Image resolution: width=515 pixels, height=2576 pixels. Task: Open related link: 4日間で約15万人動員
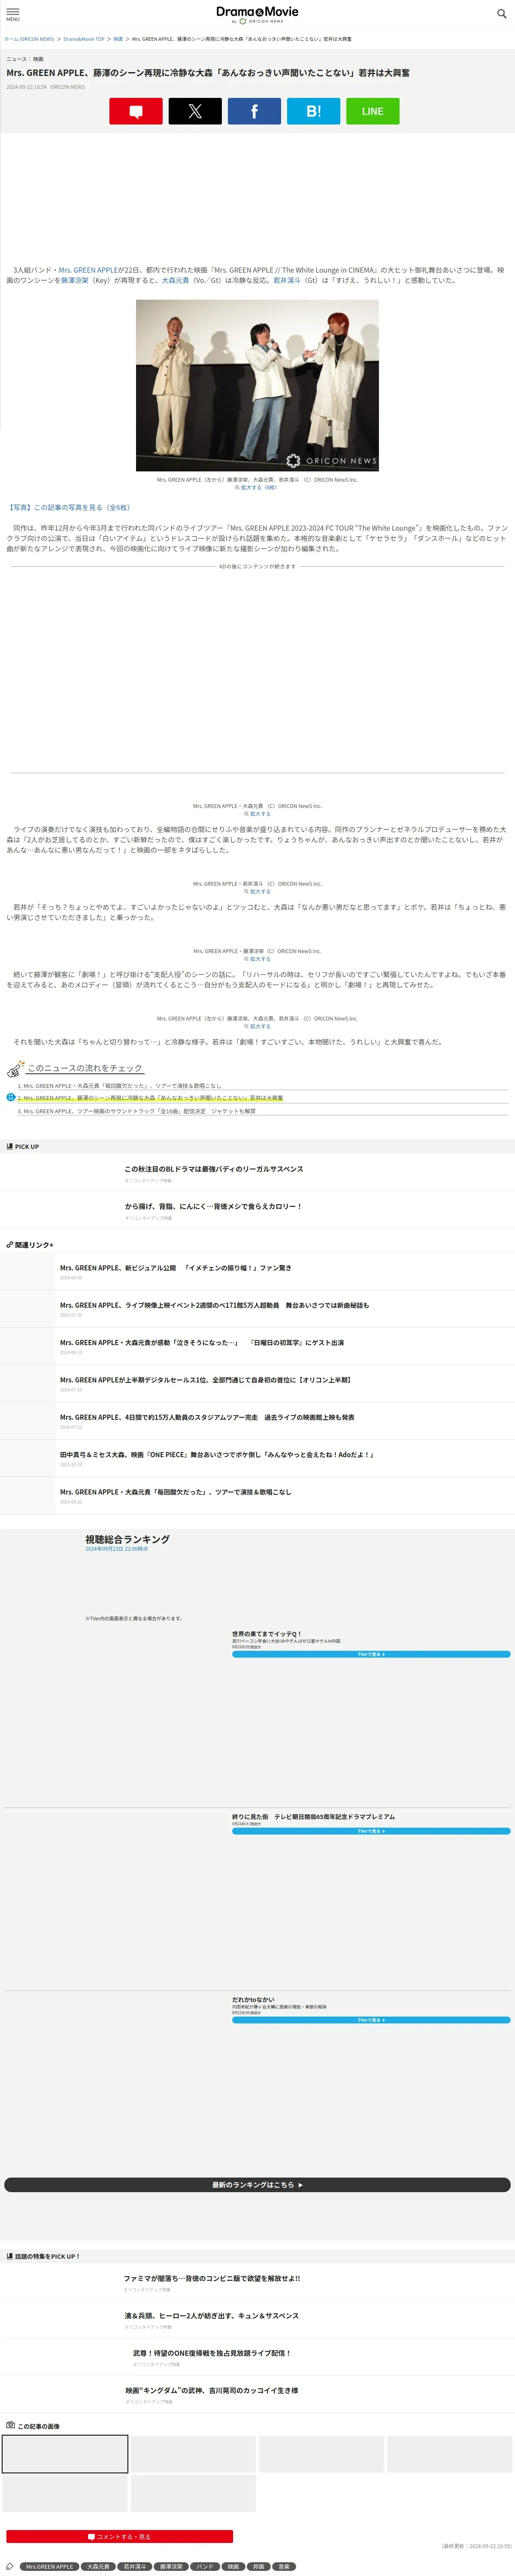point(207,1417)
